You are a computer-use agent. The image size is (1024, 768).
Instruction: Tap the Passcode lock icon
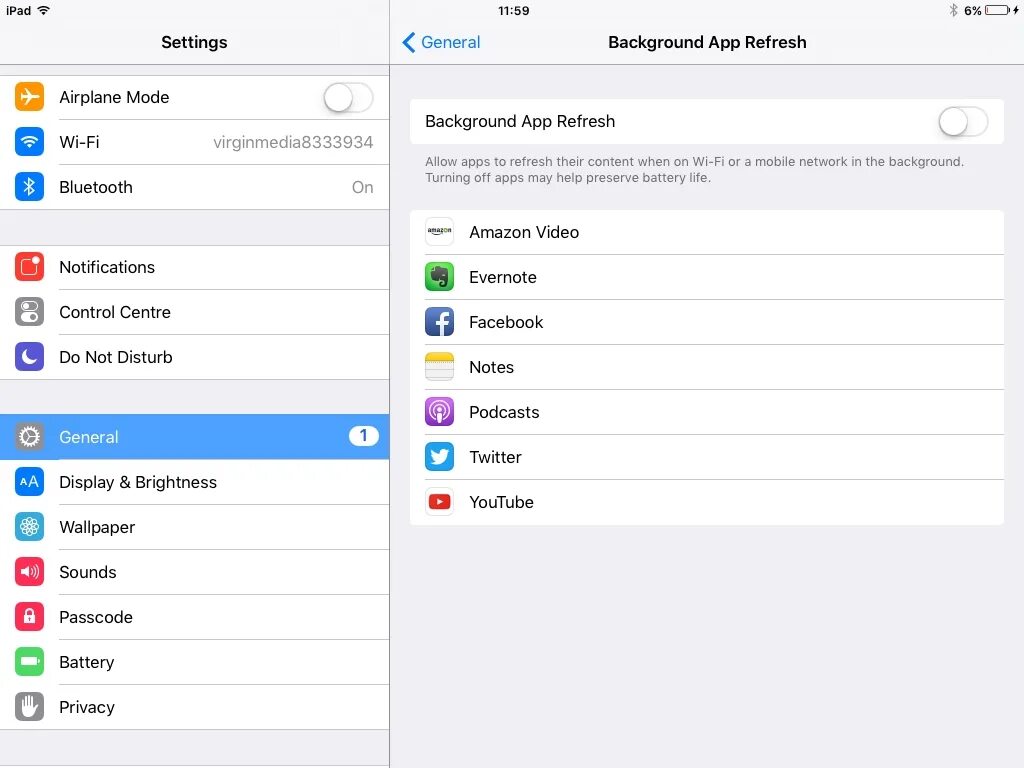pyautogui.click(x=29, y=617)
